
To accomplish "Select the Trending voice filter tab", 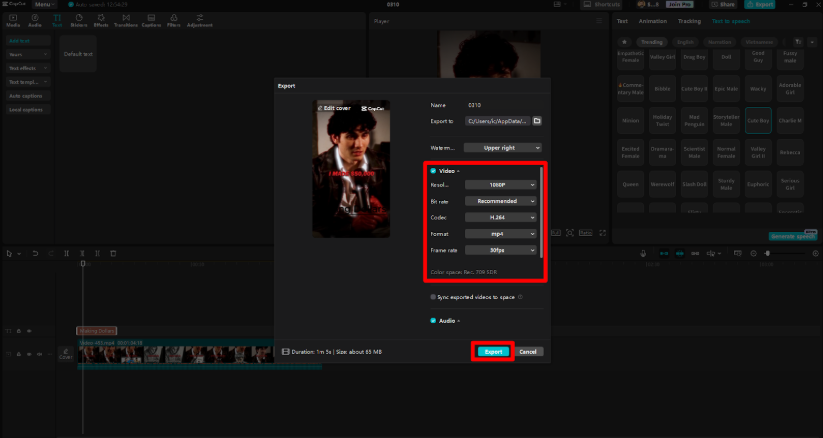I will pos(651,42).
